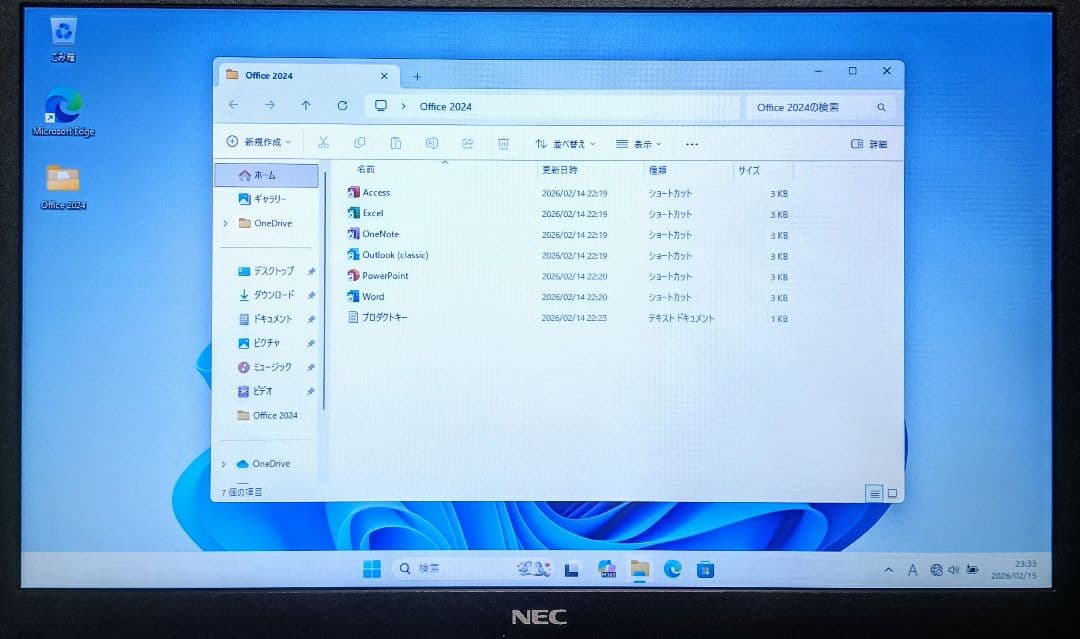The width and height of the screenshot is (1080, 639).
Task: Open the OneNote shortcut icon
Action: (353, 233)
